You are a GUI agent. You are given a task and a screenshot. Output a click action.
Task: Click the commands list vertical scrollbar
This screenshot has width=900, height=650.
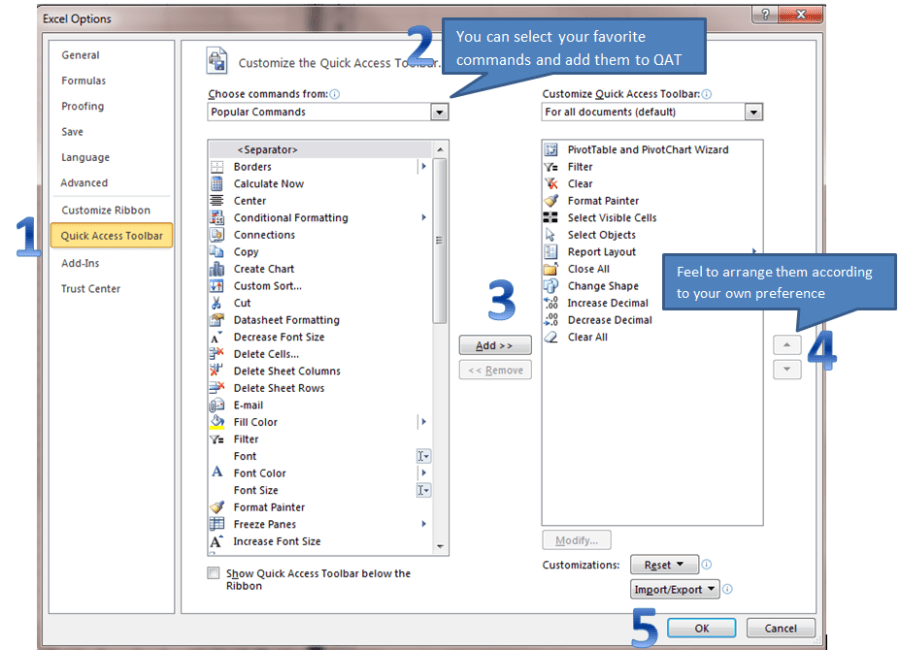(440, 400)
